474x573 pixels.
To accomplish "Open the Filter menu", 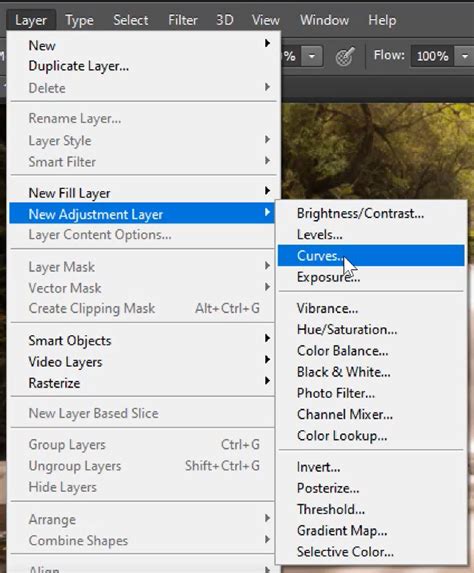I will pos(183,20).
